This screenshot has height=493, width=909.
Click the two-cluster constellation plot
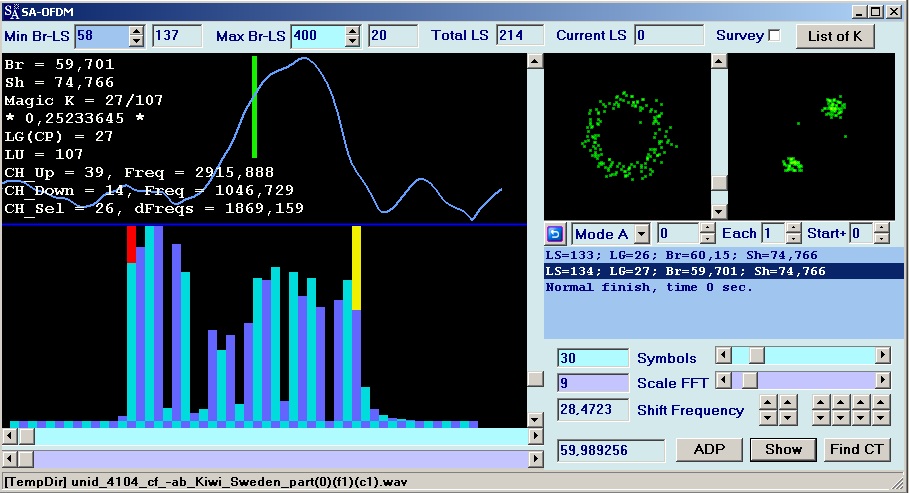(812, 136)
